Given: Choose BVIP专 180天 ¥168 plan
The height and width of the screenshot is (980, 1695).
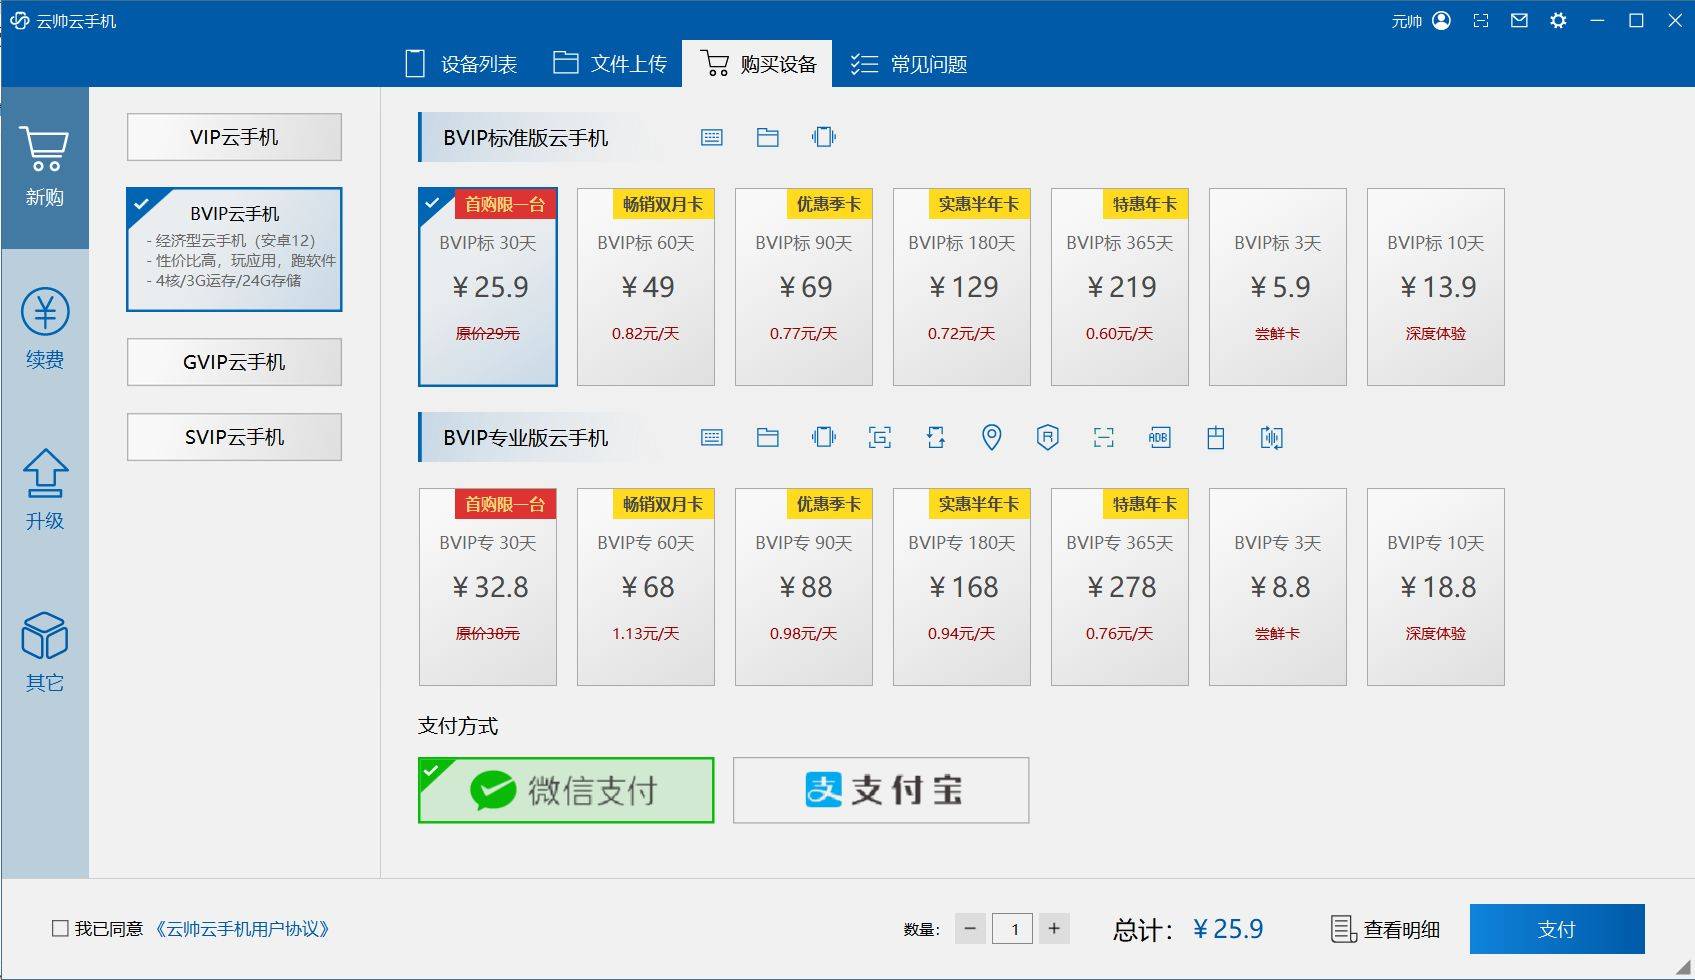Looking at the screenshot, I should [962, 587].
